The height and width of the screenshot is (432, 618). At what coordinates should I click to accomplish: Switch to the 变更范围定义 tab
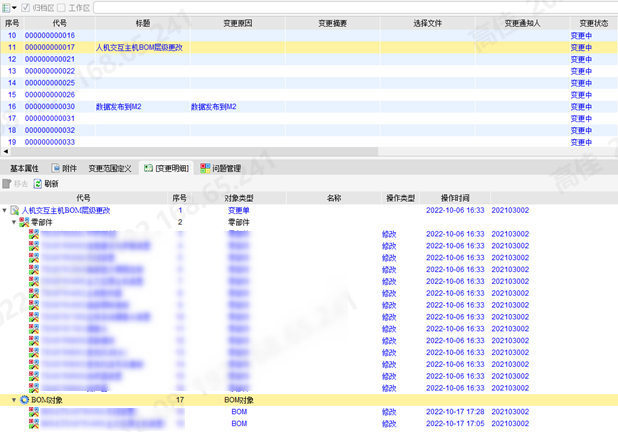point(109,169)
